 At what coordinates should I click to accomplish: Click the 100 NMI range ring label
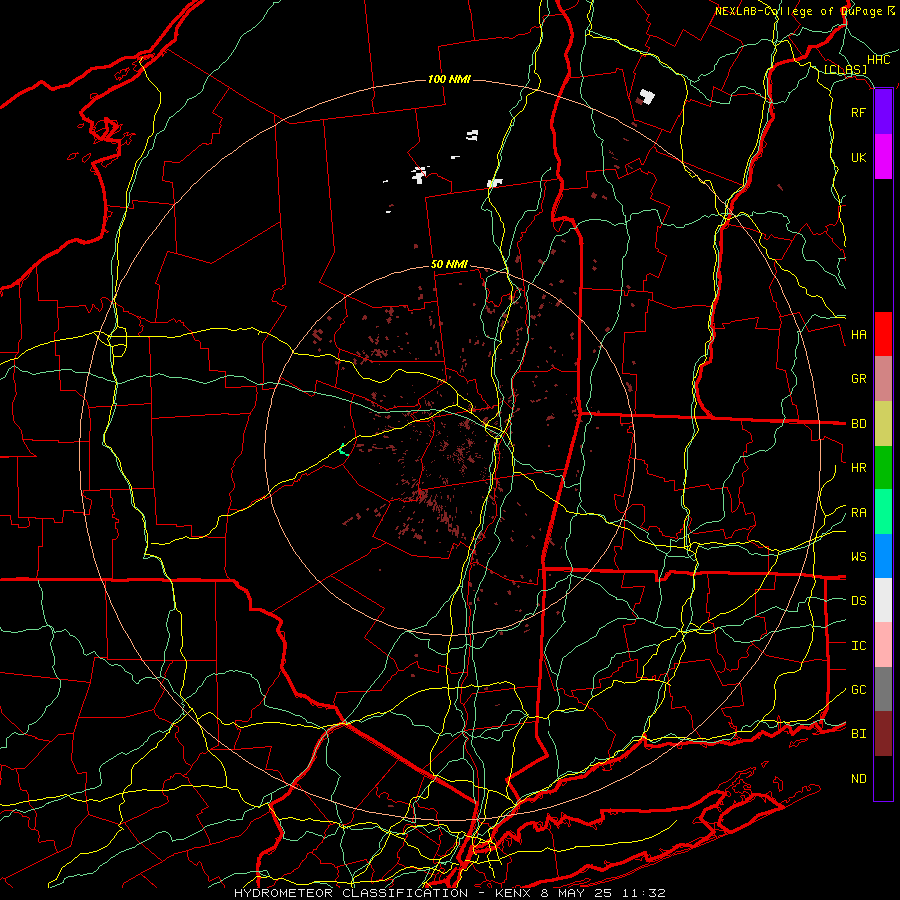449,79
